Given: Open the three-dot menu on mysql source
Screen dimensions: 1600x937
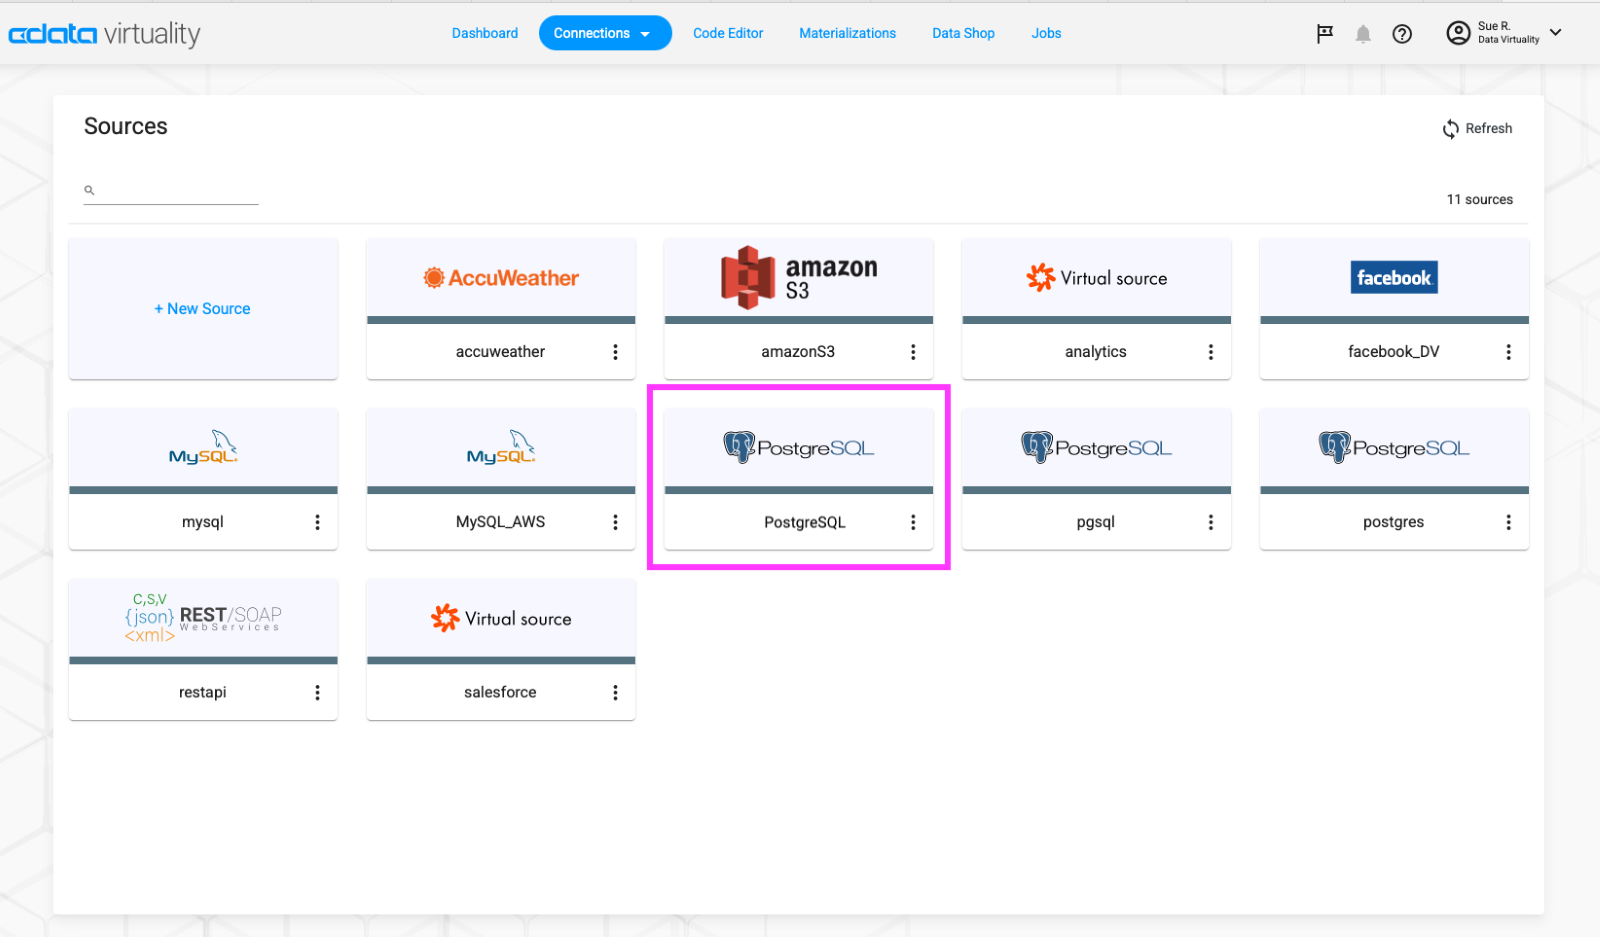Looking at the screenshot, I should [x=317, y=521].
